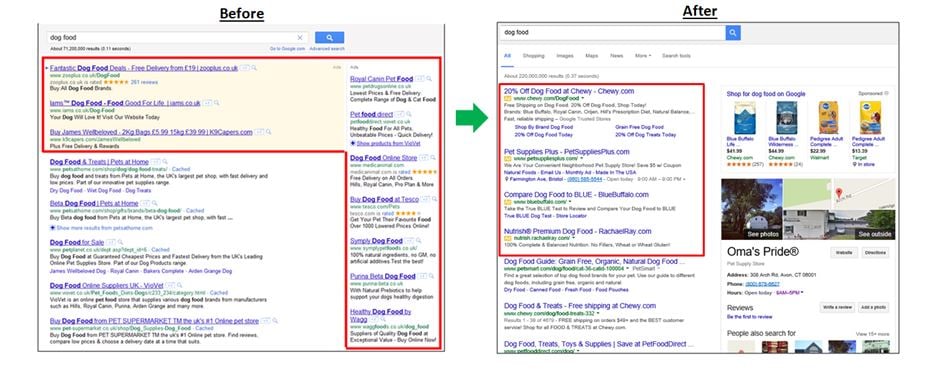936x383 pixels.
Task: Open 'Fantastic Dog Food Deals' zooplus ad
Action: point(144,68)
